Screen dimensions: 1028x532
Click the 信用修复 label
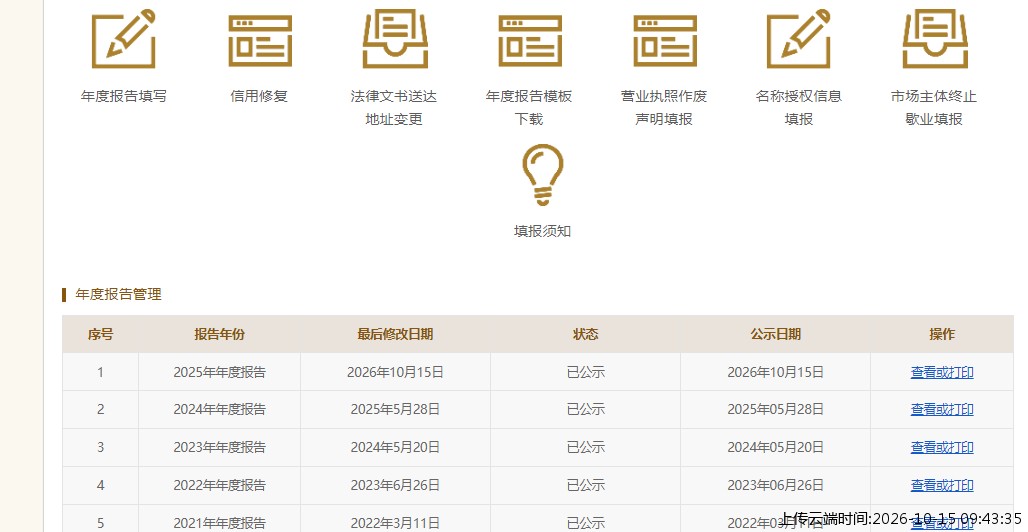[259, 96]
